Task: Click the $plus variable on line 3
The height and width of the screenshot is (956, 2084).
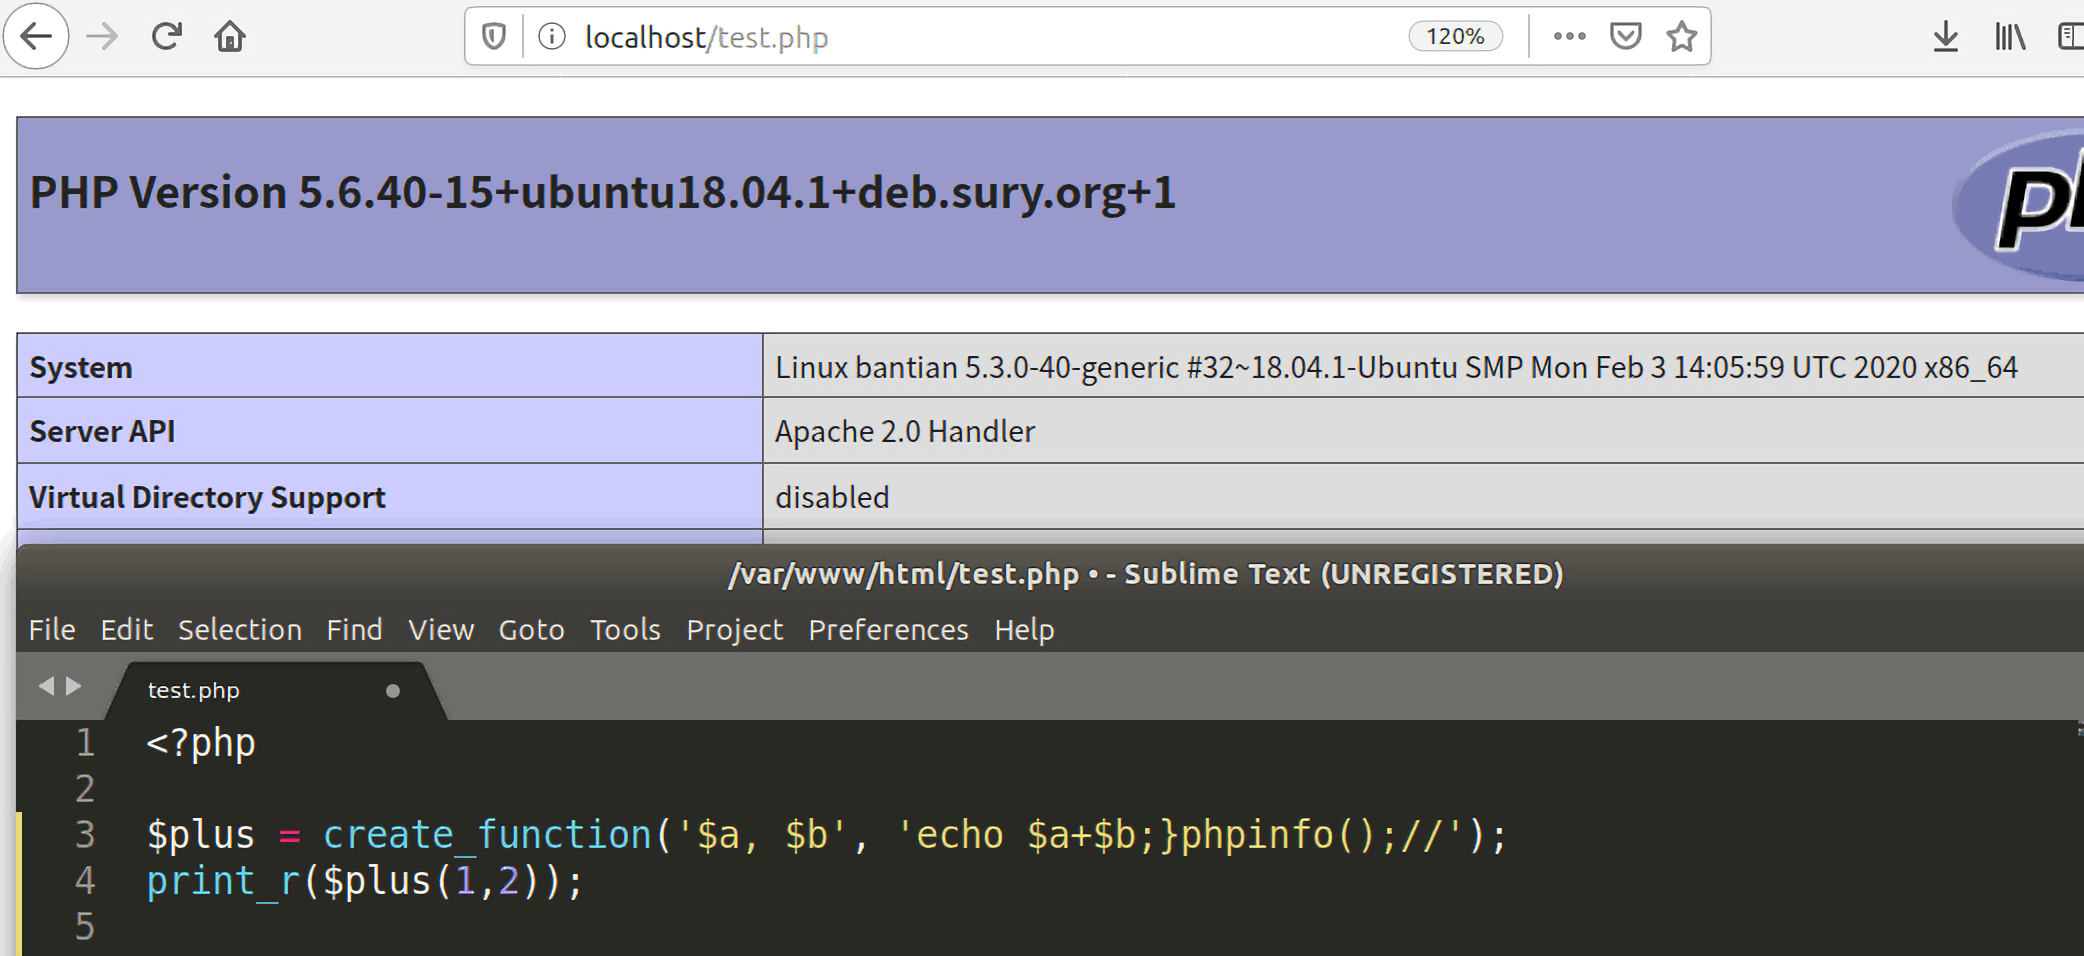Action: [201, 835]
